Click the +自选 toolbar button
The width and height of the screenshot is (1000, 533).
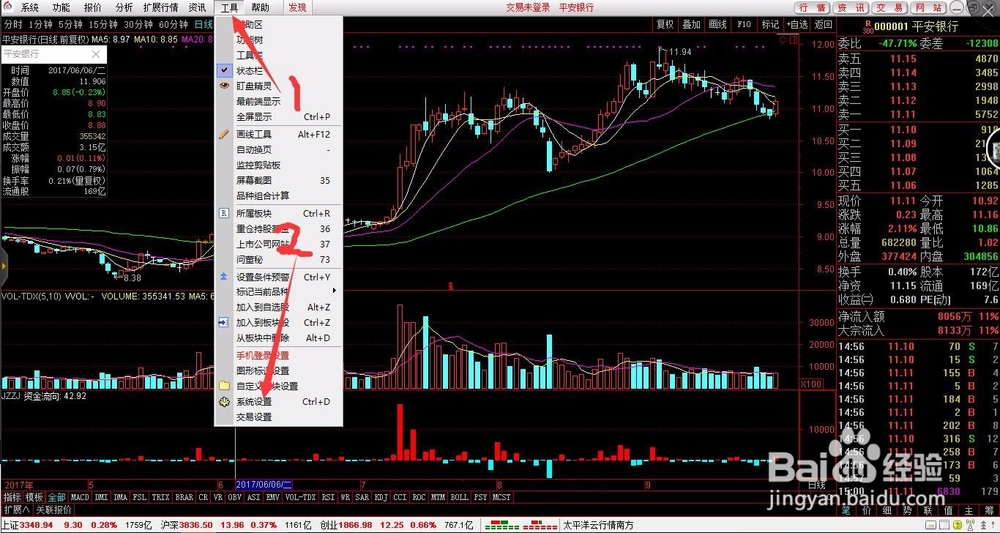pos(797,24)
